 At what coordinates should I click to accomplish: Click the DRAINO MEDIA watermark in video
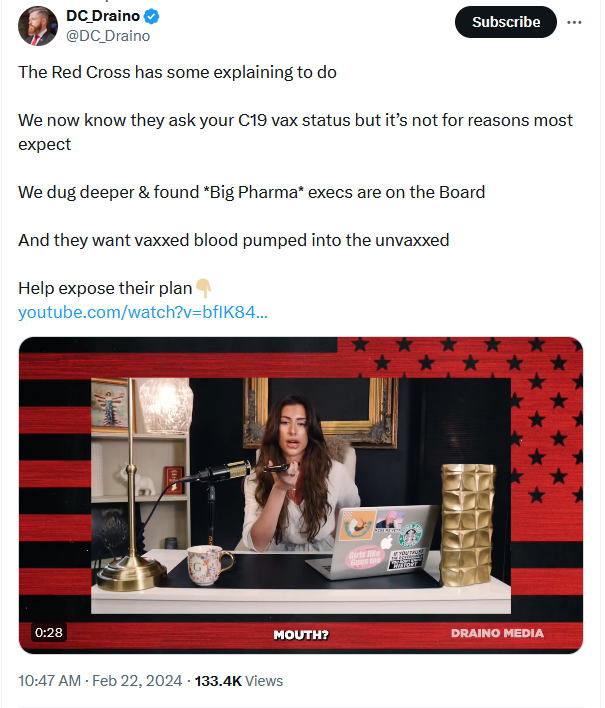coord(497,633)
